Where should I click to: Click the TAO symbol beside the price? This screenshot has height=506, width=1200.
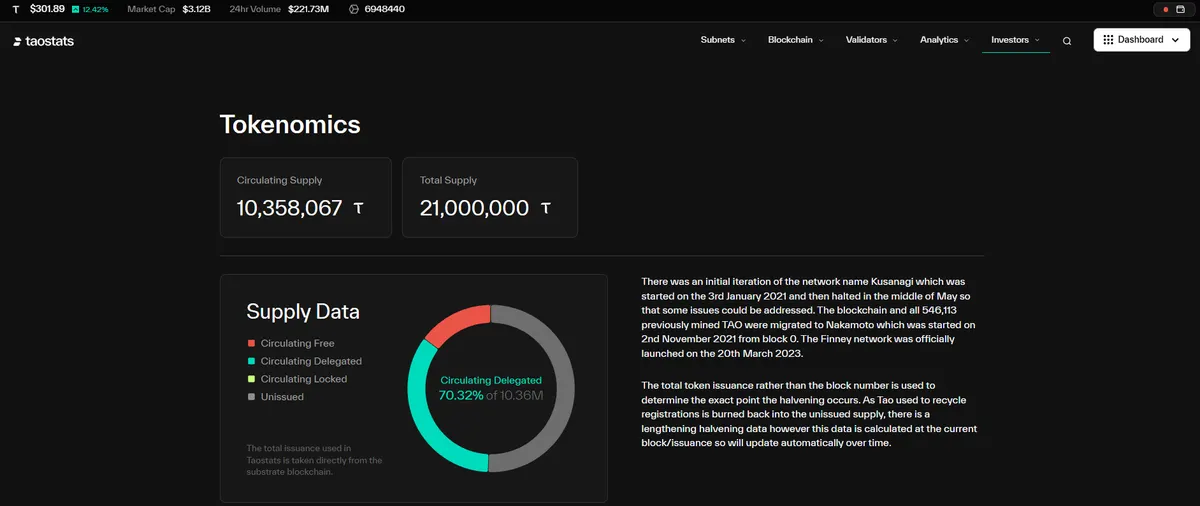pos(15,9)
